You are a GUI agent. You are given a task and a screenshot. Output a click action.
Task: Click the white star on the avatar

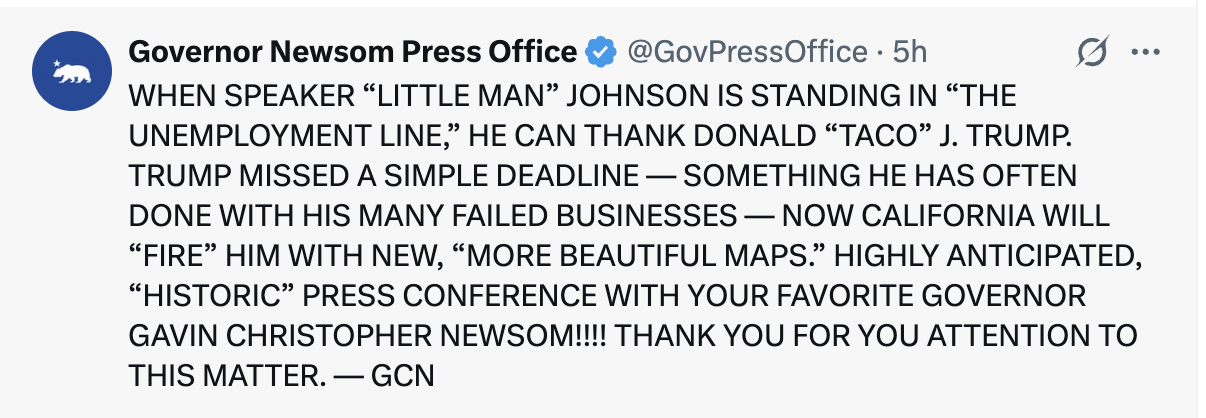tap(56, 62)
